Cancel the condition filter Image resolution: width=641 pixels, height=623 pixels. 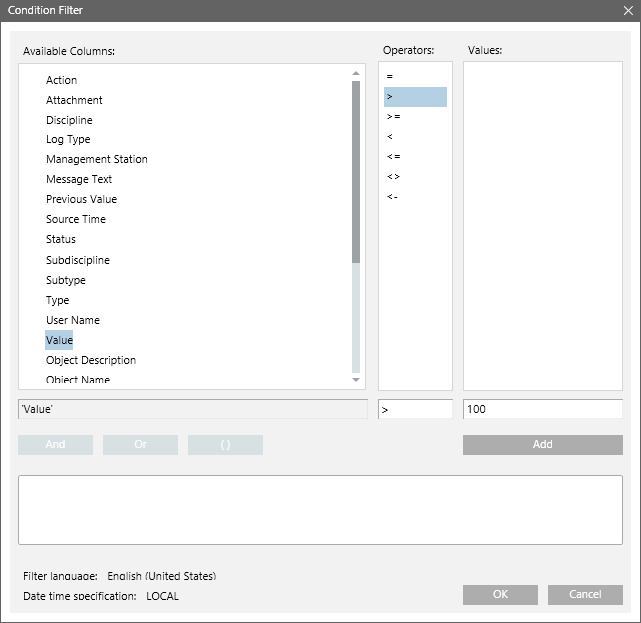[585, 595]
